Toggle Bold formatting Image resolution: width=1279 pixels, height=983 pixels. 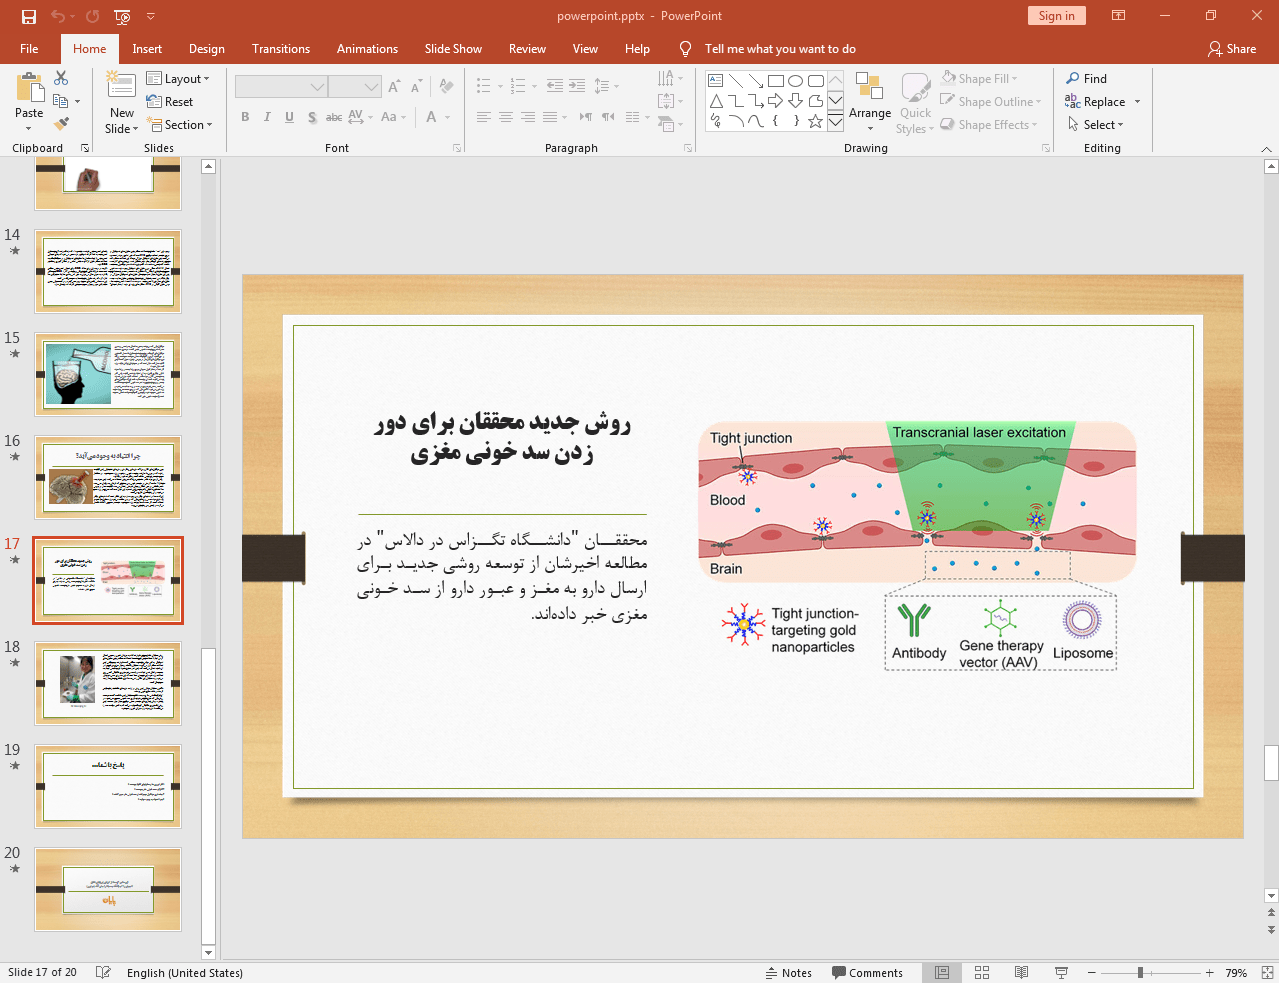point(245,117)
